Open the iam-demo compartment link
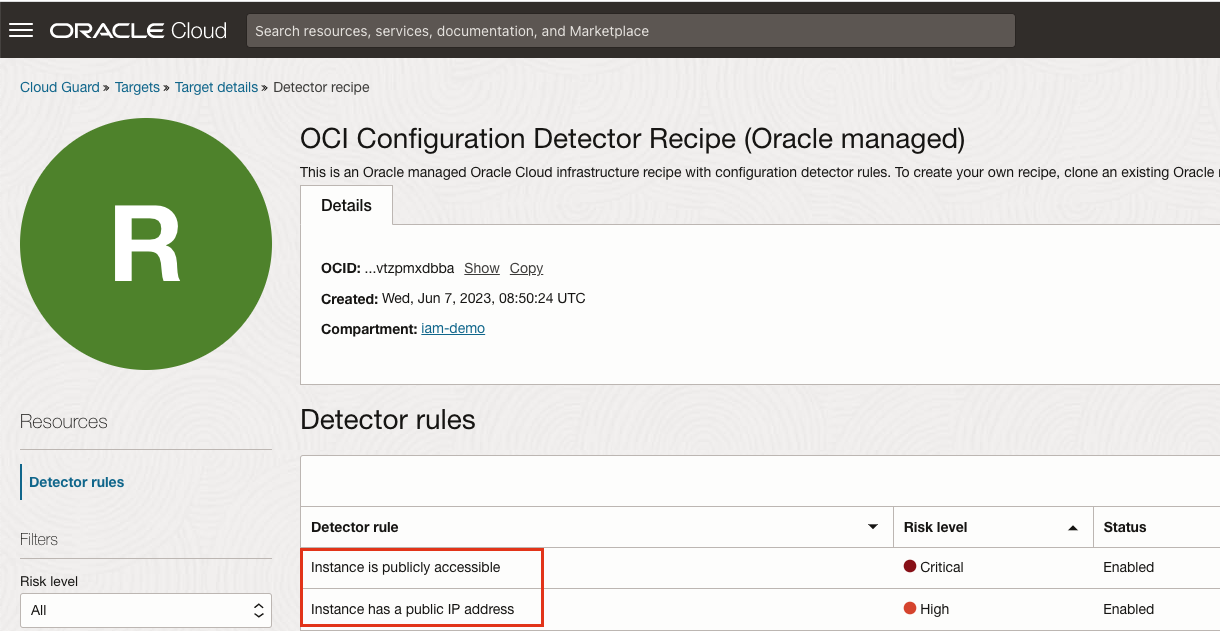Viewport: 1220px width, 631px height. click(x=453, y=328)
